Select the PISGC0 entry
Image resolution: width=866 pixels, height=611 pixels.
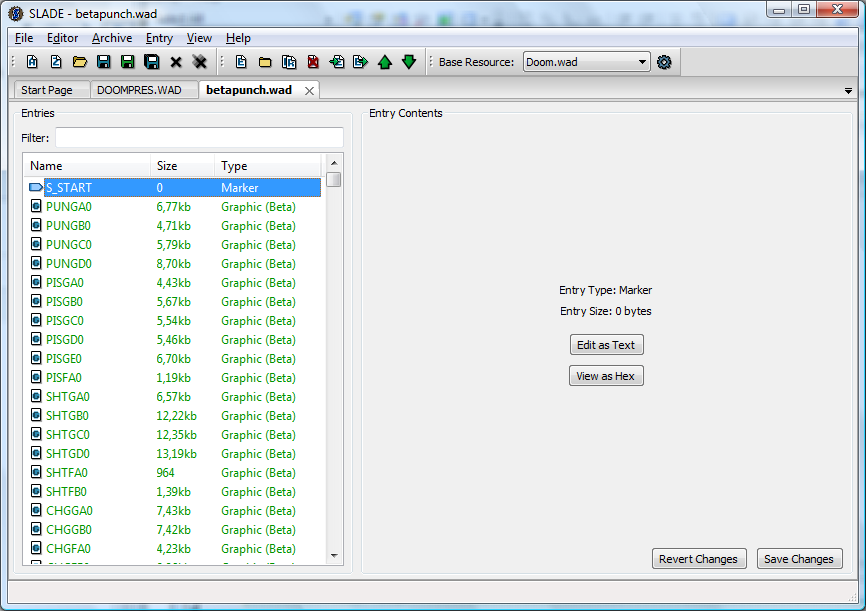click(172, 320)
